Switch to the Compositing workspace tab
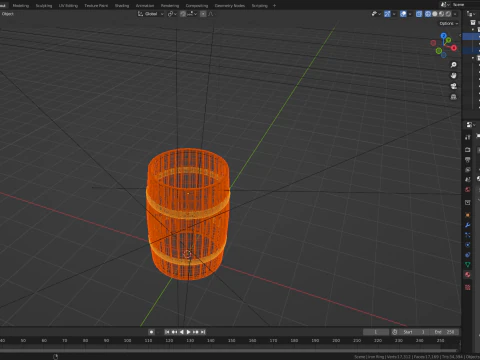This screenshot has width=480, height=360. (197, 5)
